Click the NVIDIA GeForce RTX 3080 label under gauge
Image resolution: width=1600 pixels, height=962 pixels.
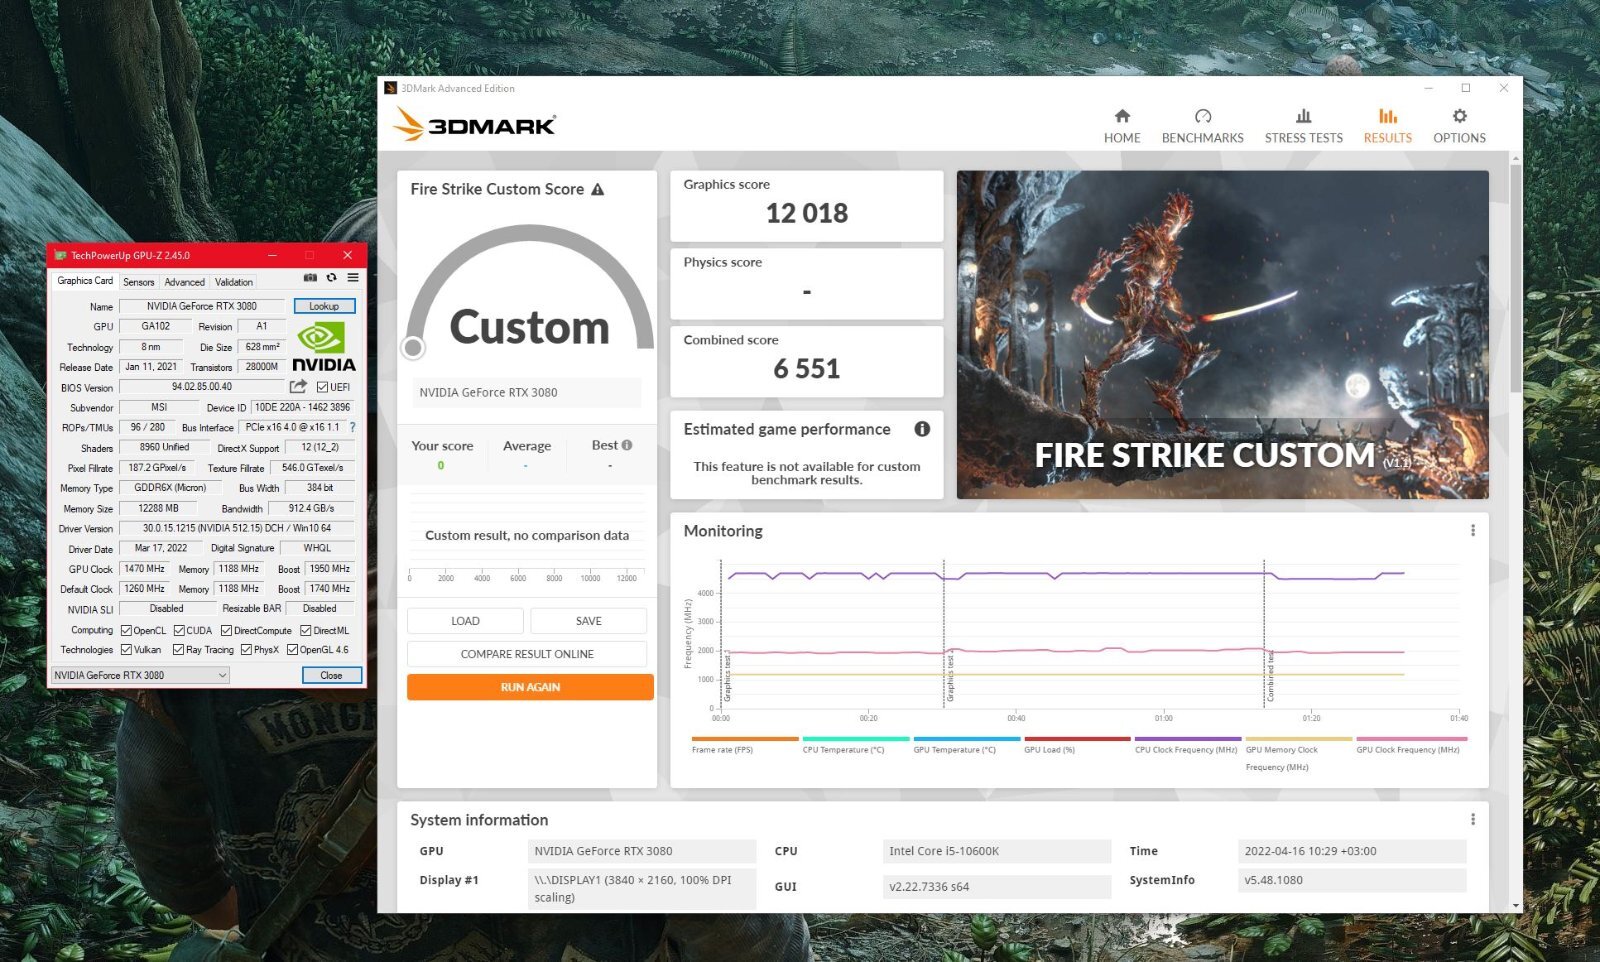click(527, 392)
